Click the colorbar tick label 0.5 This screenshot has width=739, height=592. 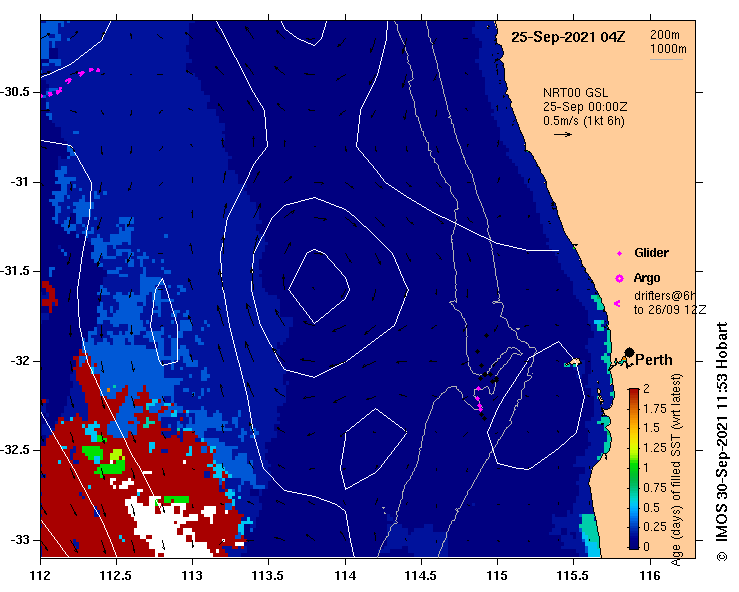pyautogui.click(x=651, y=508)
